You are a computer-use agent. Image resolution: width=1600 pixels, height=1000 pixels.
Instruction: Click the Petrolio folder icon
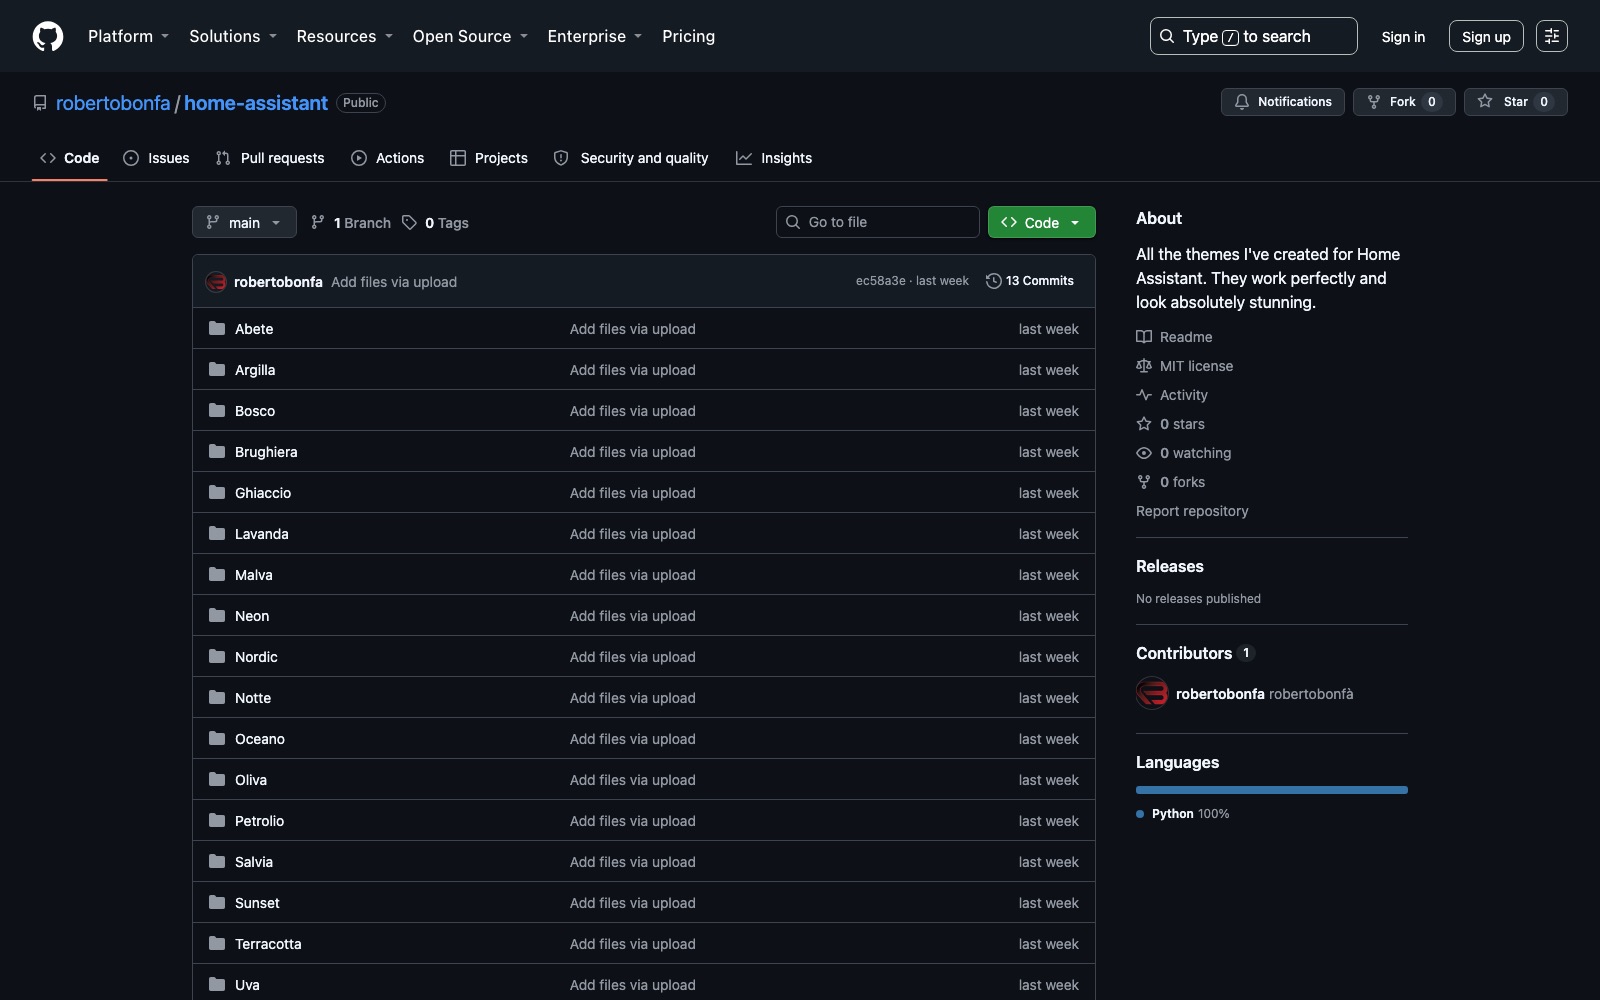(x=217, y=820)
